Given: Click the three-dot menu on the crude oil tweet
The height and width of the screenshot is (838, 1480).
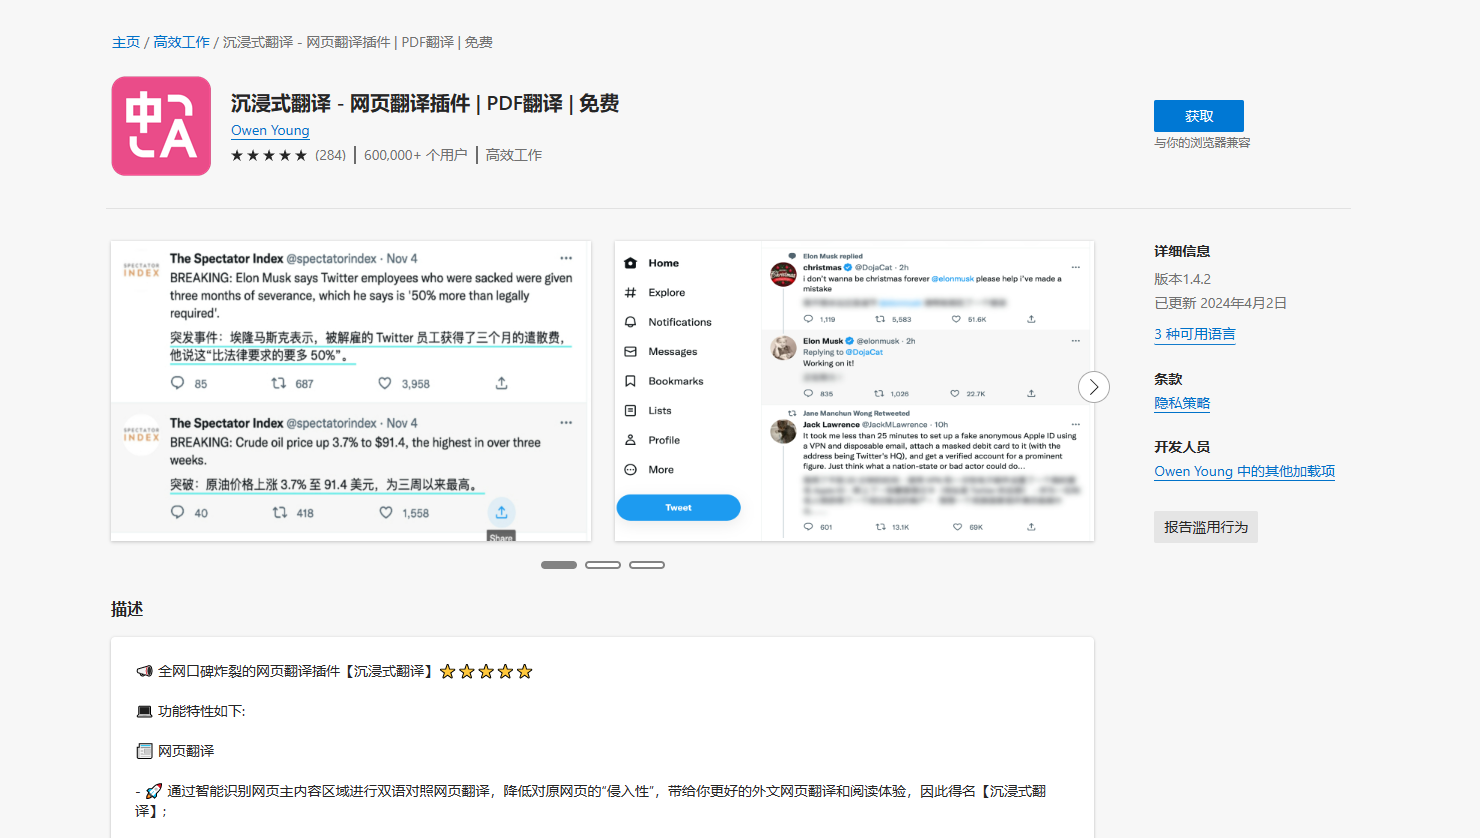Looking at the screenshot, I should [x=566, y=423].
